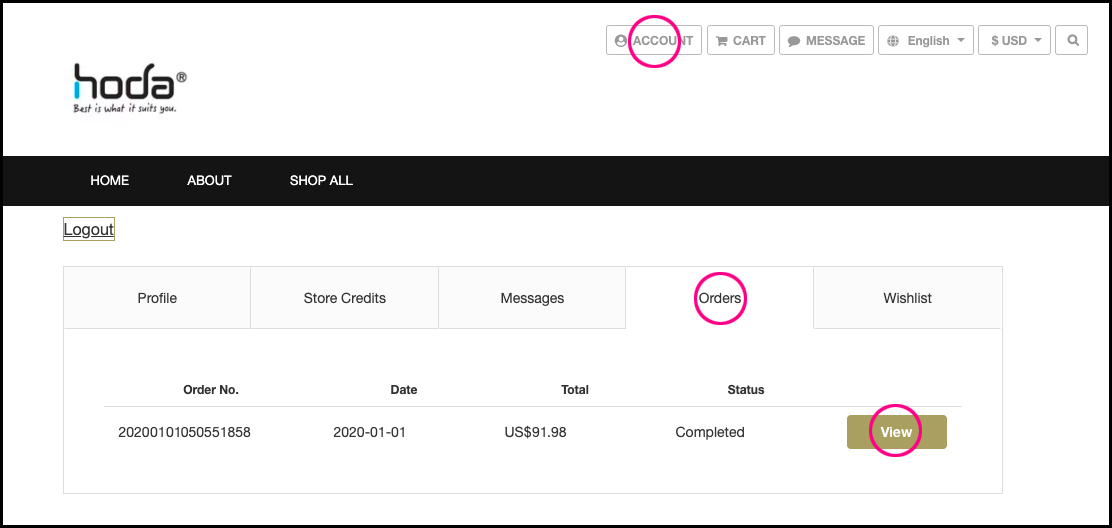Image resolution: width=1112 pixels, height=528 pixels.
Task: Open the Account page via user icon
Action: tap(654, 41)
